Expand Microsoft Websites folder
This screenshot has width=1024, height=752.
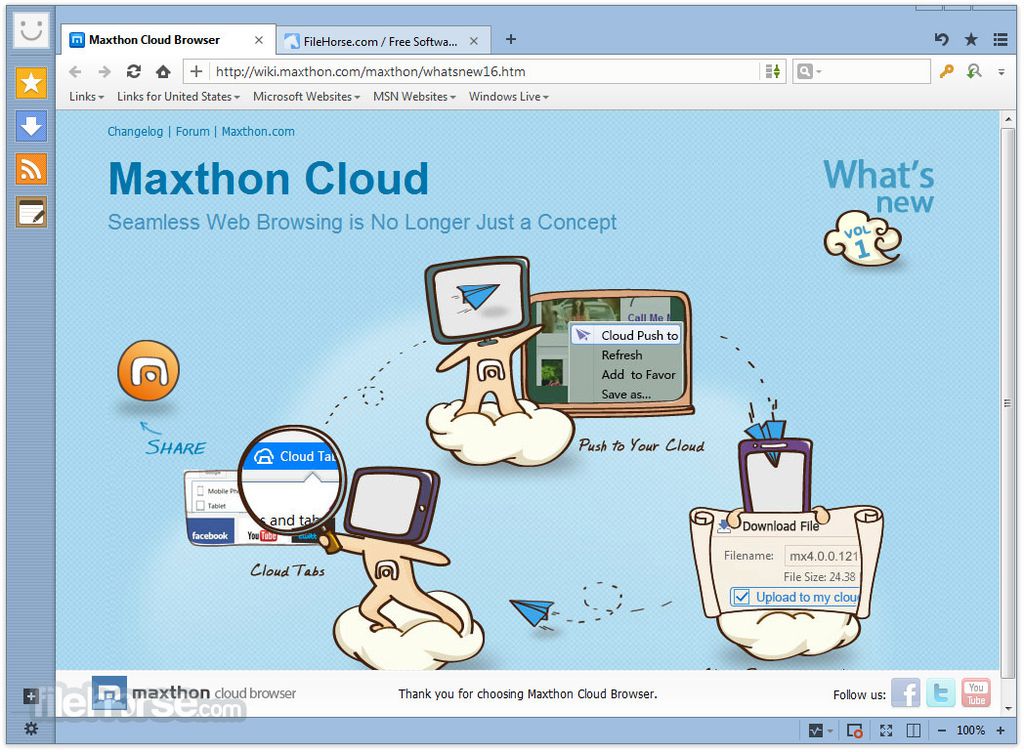click(306, 97)
